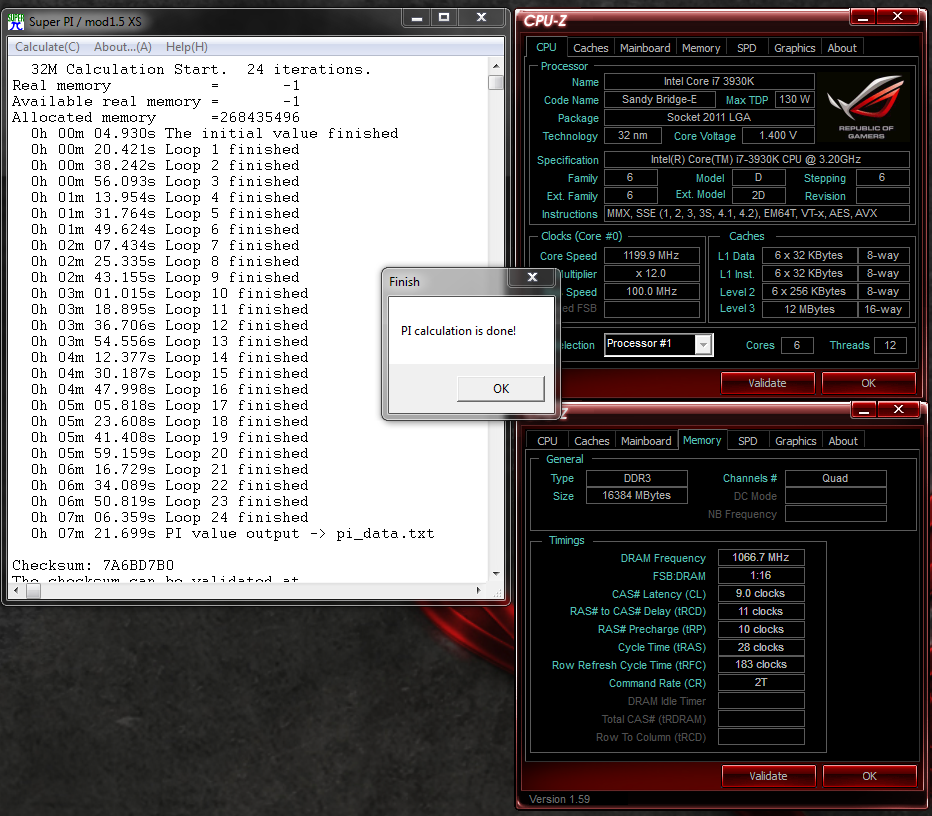Open the Calculate(C) menu in Super PI
This screenshot has height=816, width=932.
coord(47,47)
